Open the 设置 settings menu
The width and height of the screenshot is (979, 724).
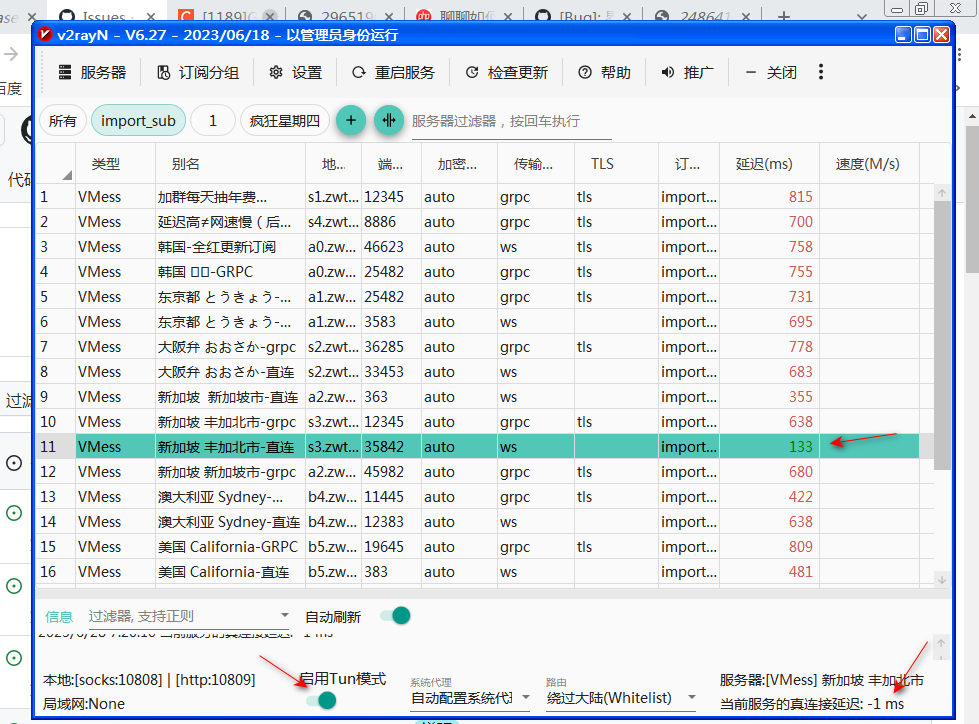pyautogui.click(x=295, y=72)
